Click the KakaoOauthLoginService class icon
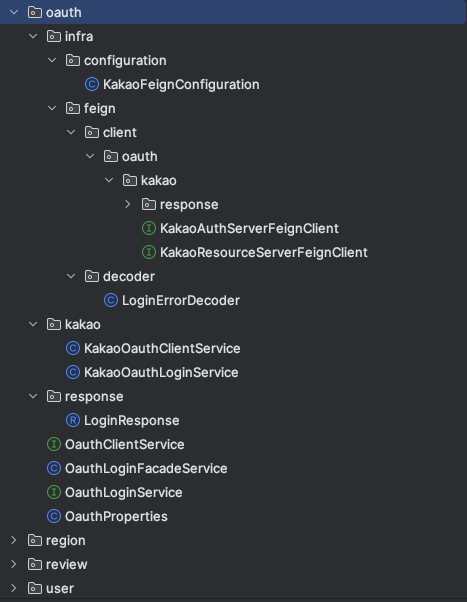 [x=73, y=372]
